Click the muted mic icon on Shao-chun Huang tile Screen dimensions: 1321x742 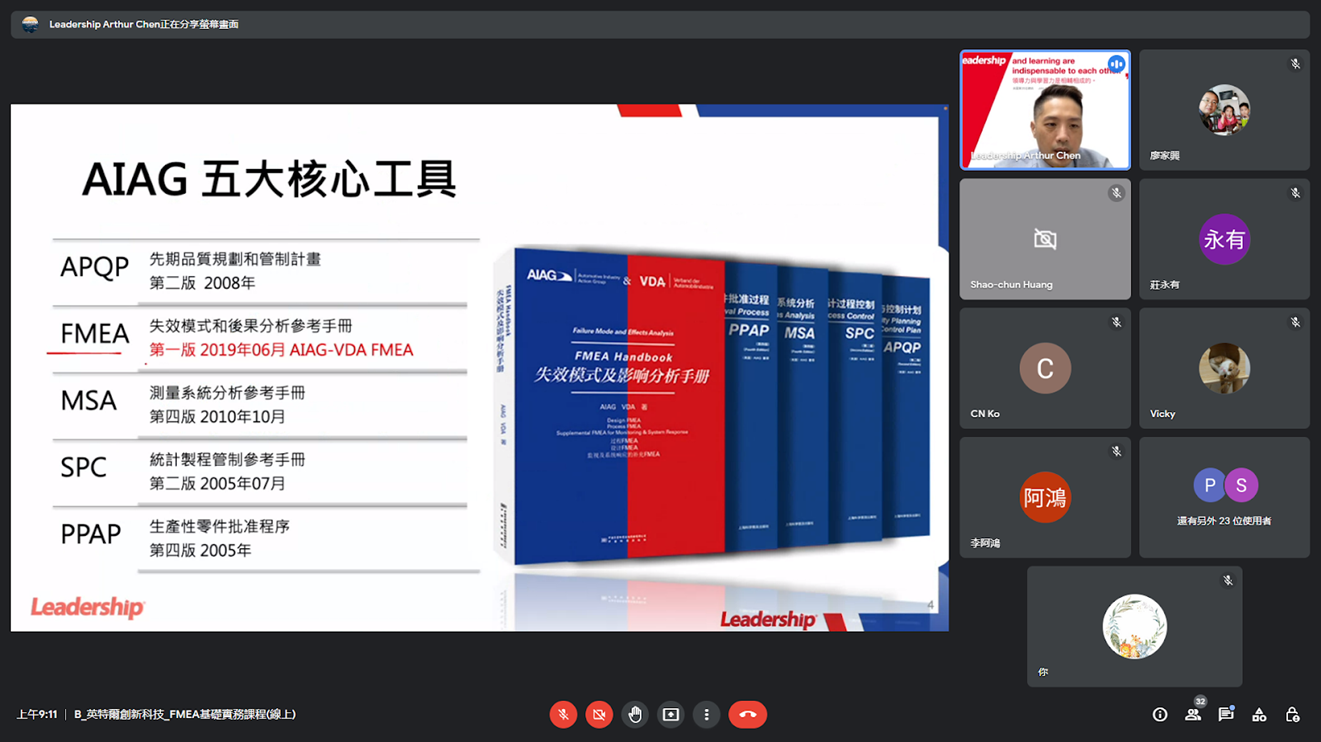coord(1116,193)
